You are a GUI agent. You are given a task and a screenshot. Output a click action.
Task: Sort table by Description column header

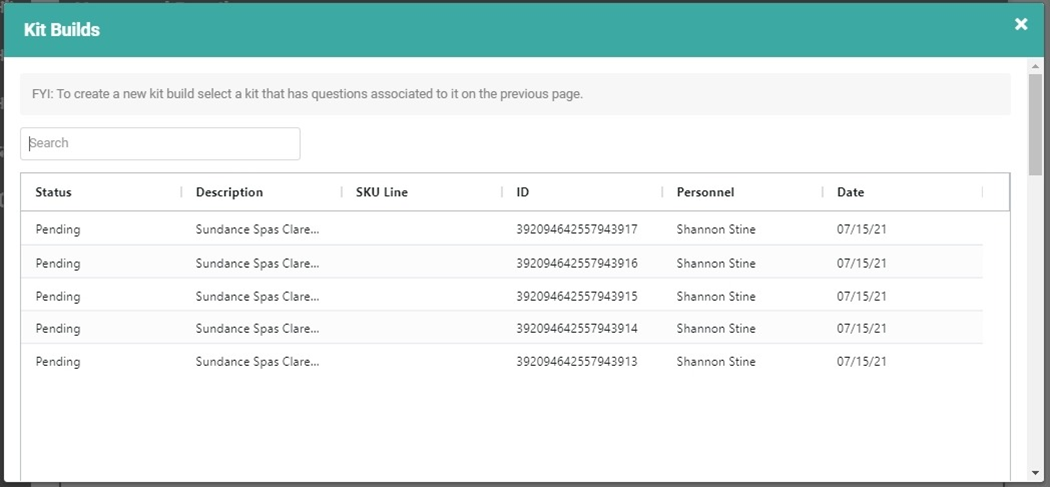pyautogui.click(x=229, y=192)
